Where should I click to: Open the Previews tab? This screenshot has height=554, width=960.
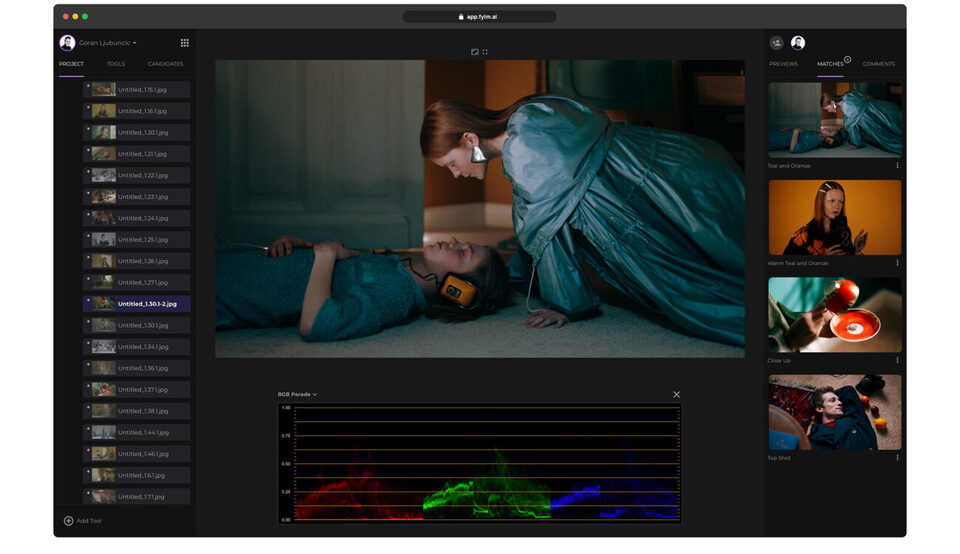tap(783, 64)
